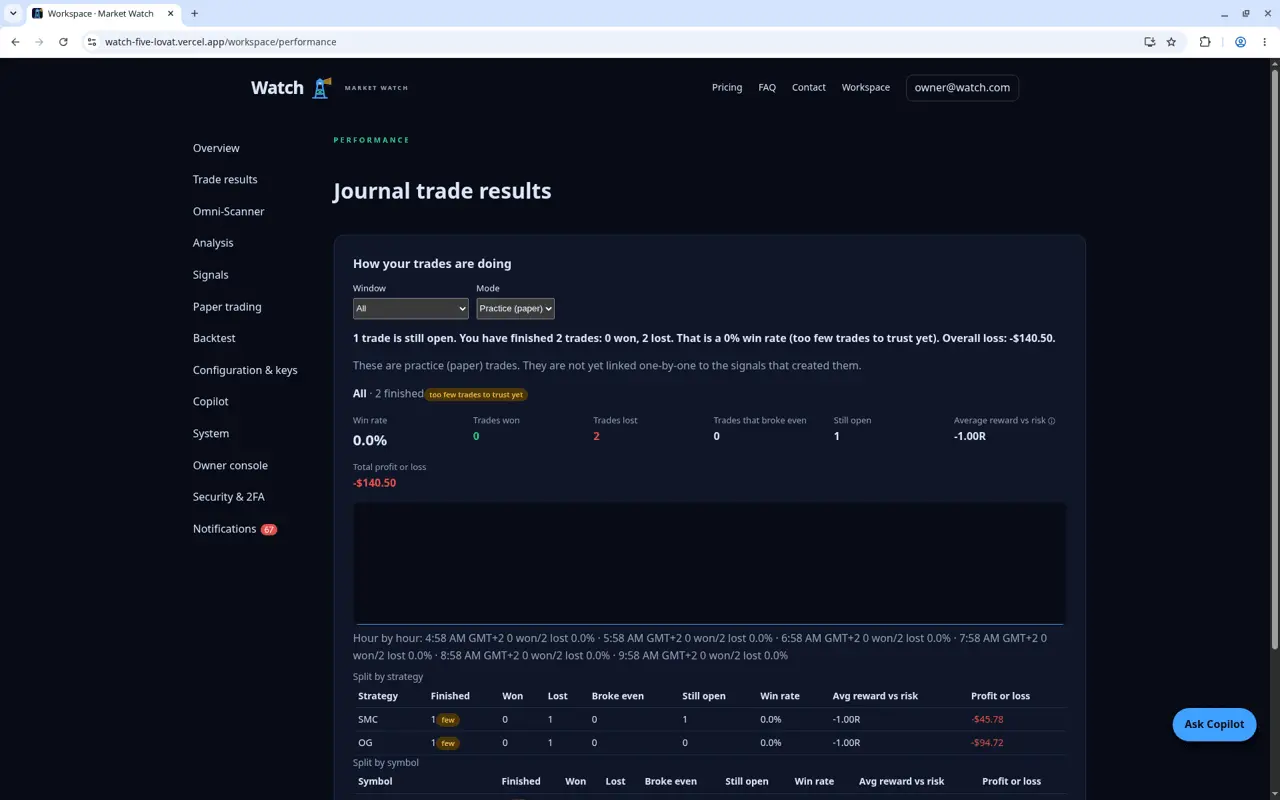The height and width of the screenshot is (800, 1280).
Task: Go back using the browser back arrow
Action: point(15,42)
